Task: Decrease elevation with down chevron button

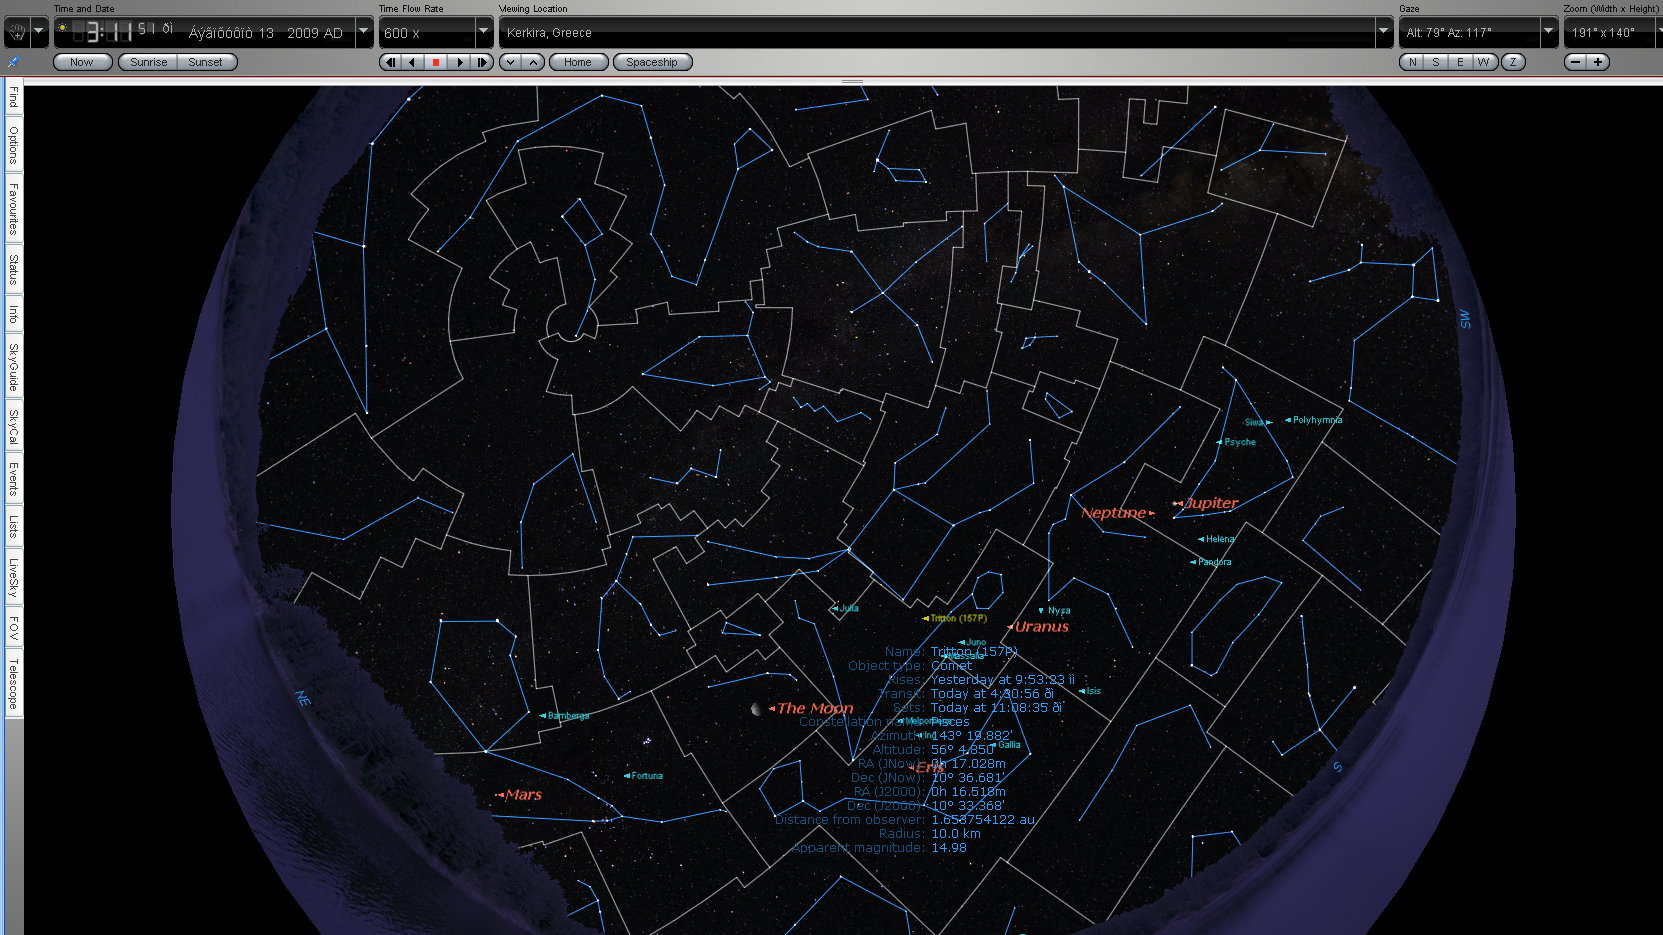Action: pos(510,62)
